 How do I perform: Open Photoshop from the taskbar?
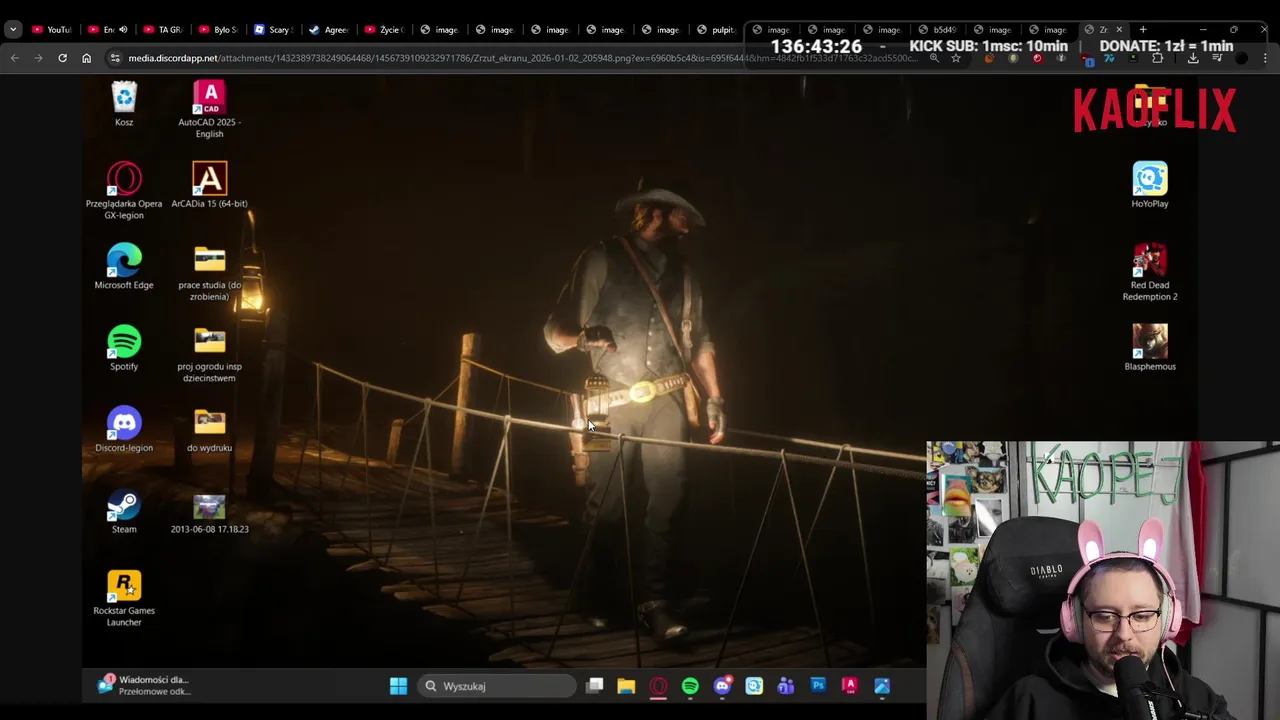pyautogui.click(x=818, y=686)
